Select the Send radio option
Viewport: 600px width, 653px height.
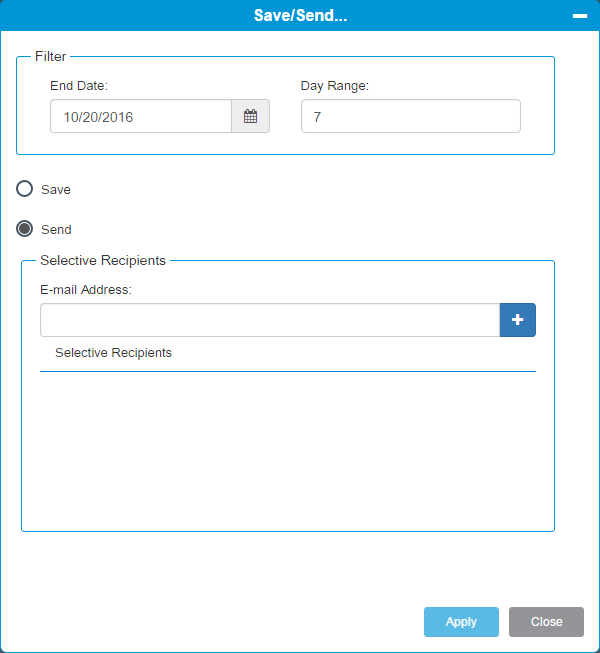click(25, 229)
